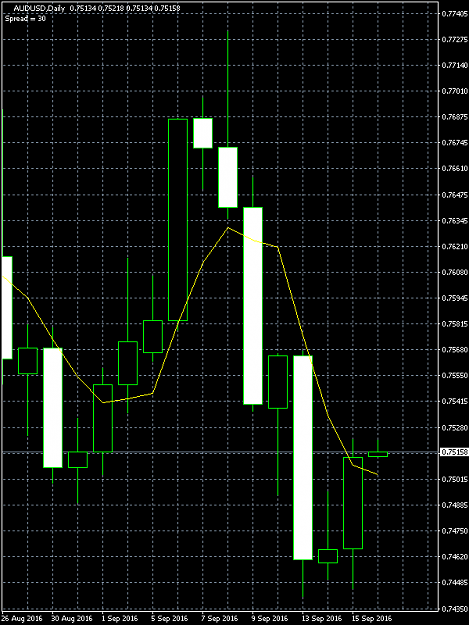Select the white candle above 30 Aug 2016
Screen dimensions: 469x625
pyautogui.click(x=53, y=407)
